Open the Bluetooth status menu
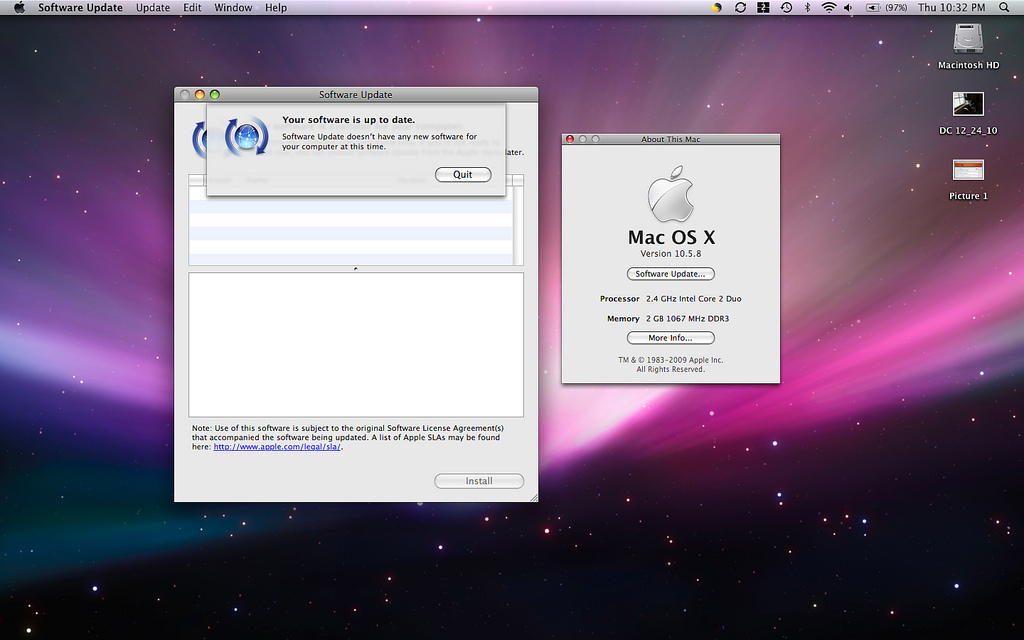1024x640 pixels. coord(807,8)
